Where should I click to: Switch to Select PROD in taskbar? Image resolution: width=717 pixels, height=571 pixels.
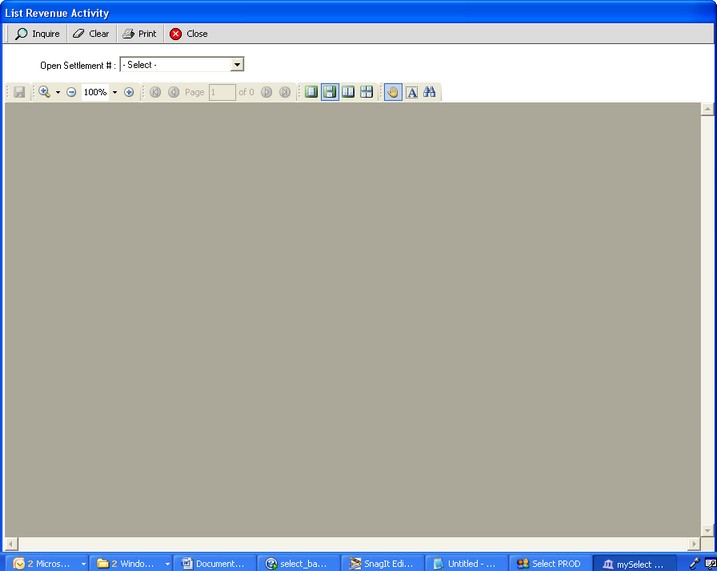click(551, 563)
